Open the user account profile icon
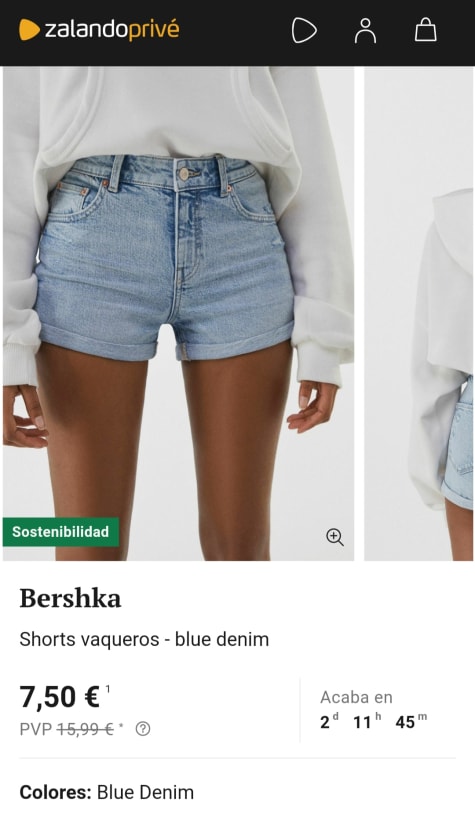 click(365, 30)
